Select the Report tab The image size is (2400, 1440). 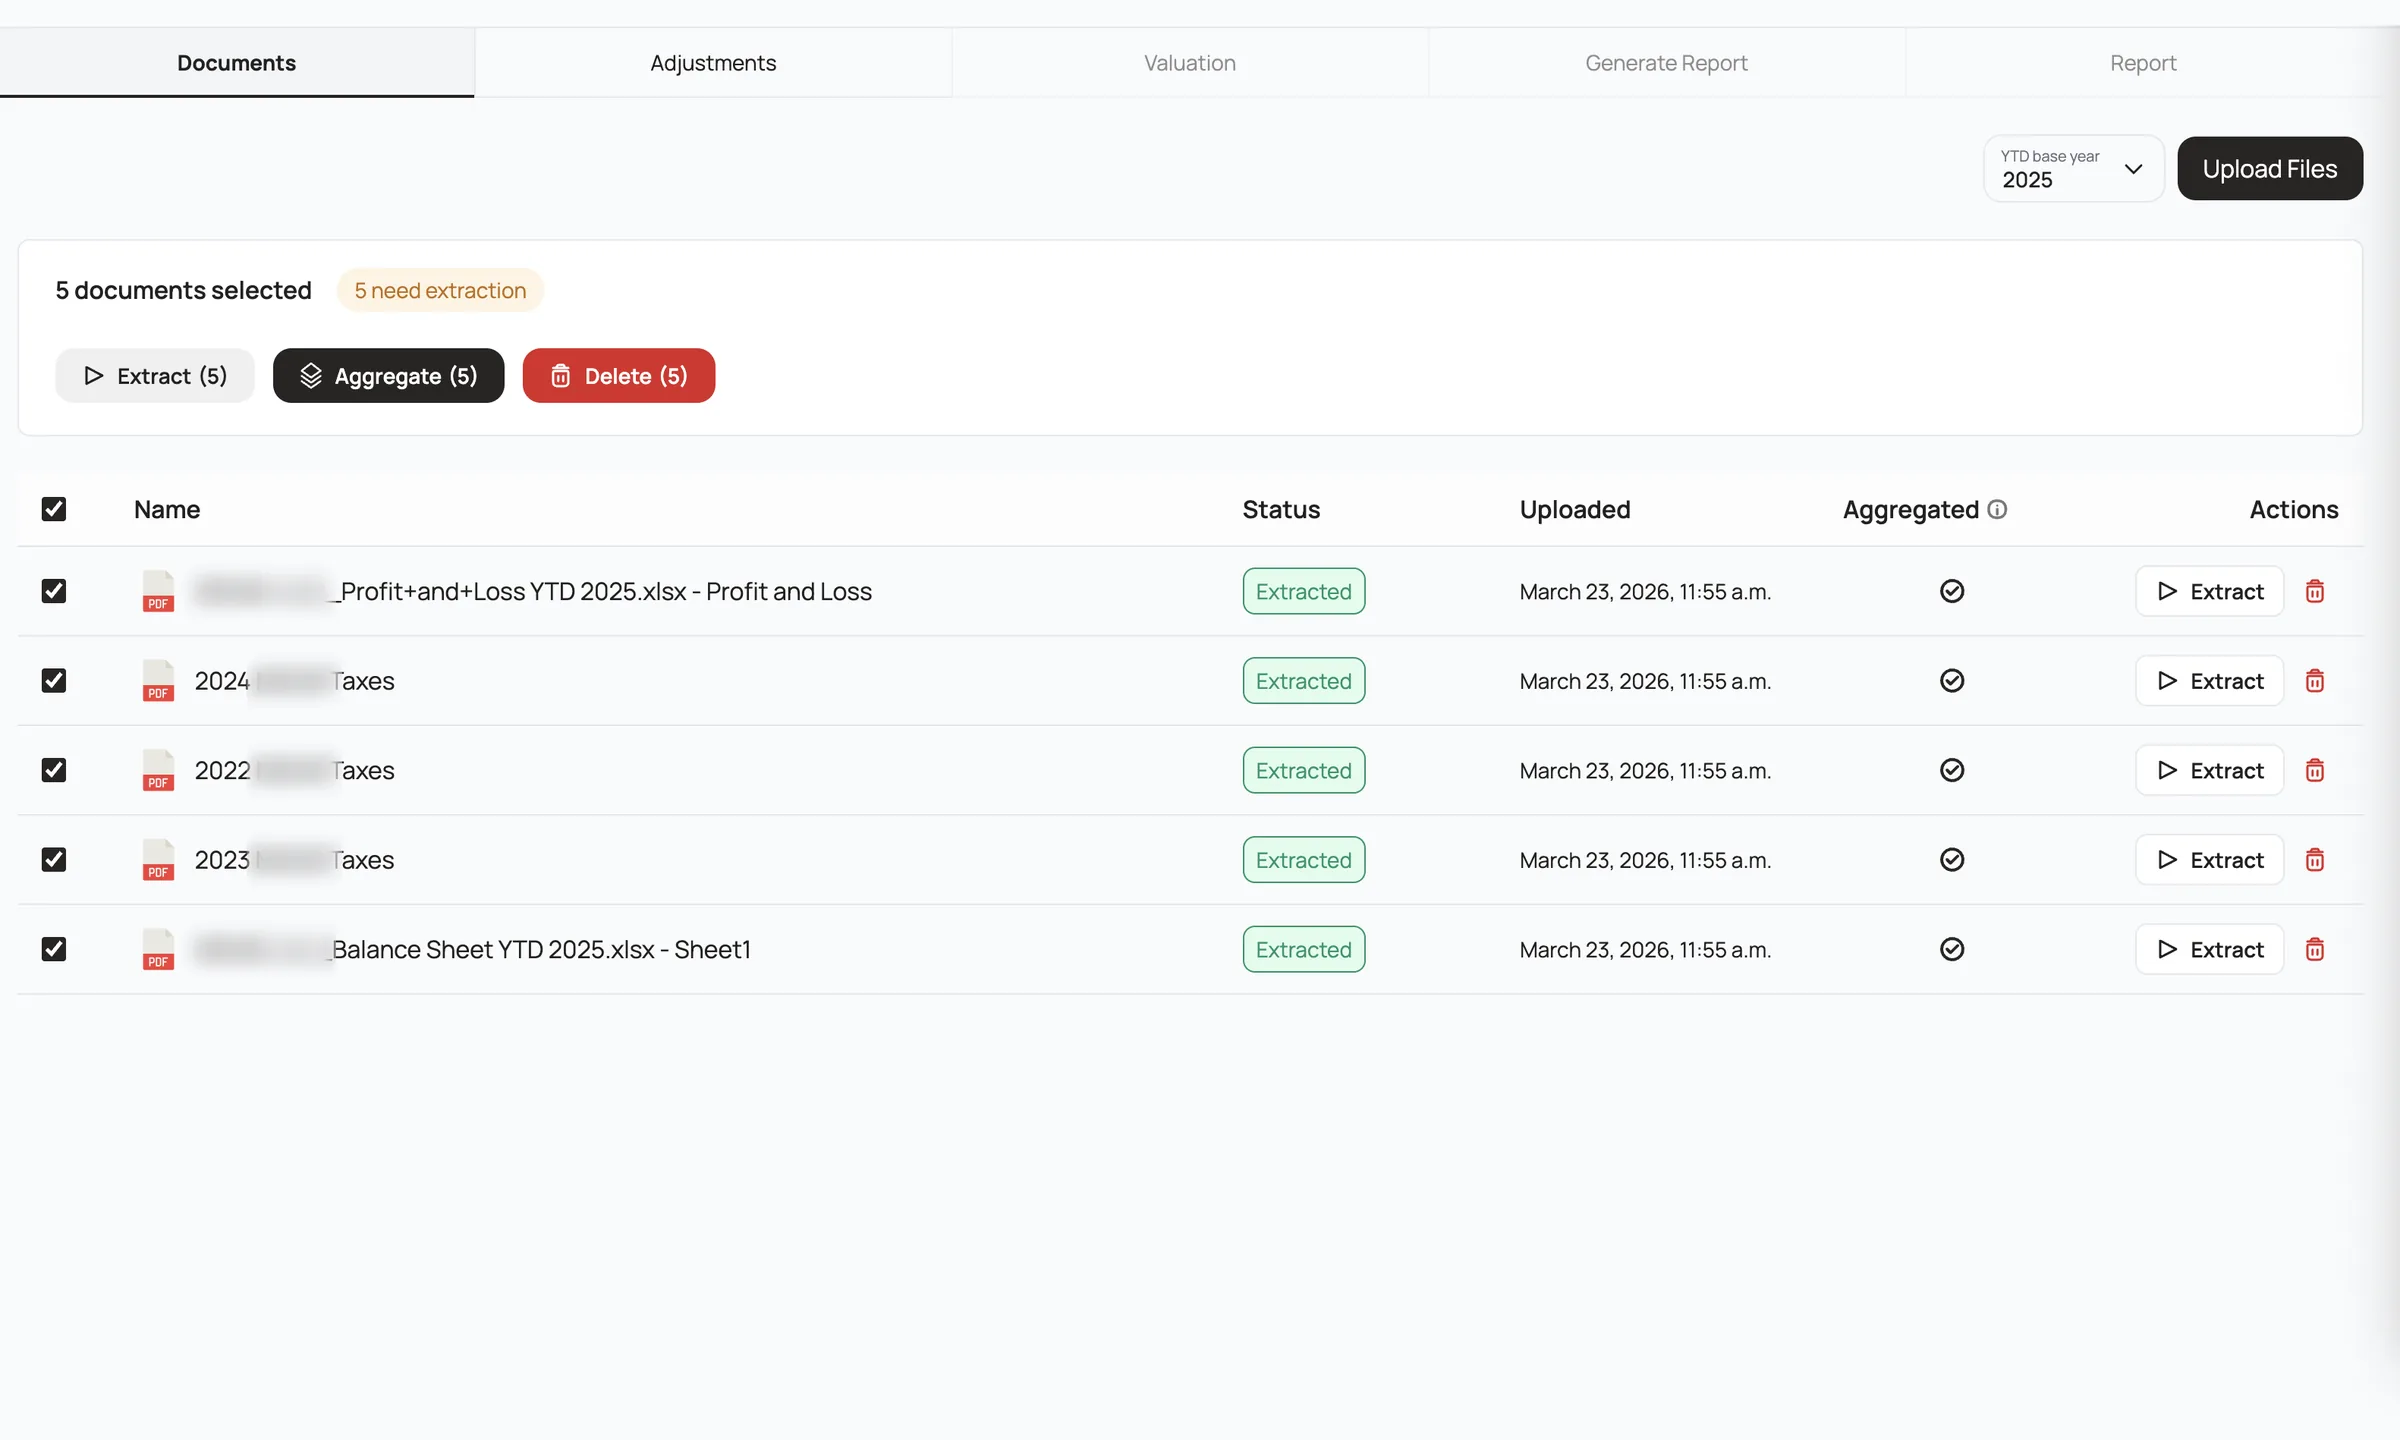(2143, 62)
